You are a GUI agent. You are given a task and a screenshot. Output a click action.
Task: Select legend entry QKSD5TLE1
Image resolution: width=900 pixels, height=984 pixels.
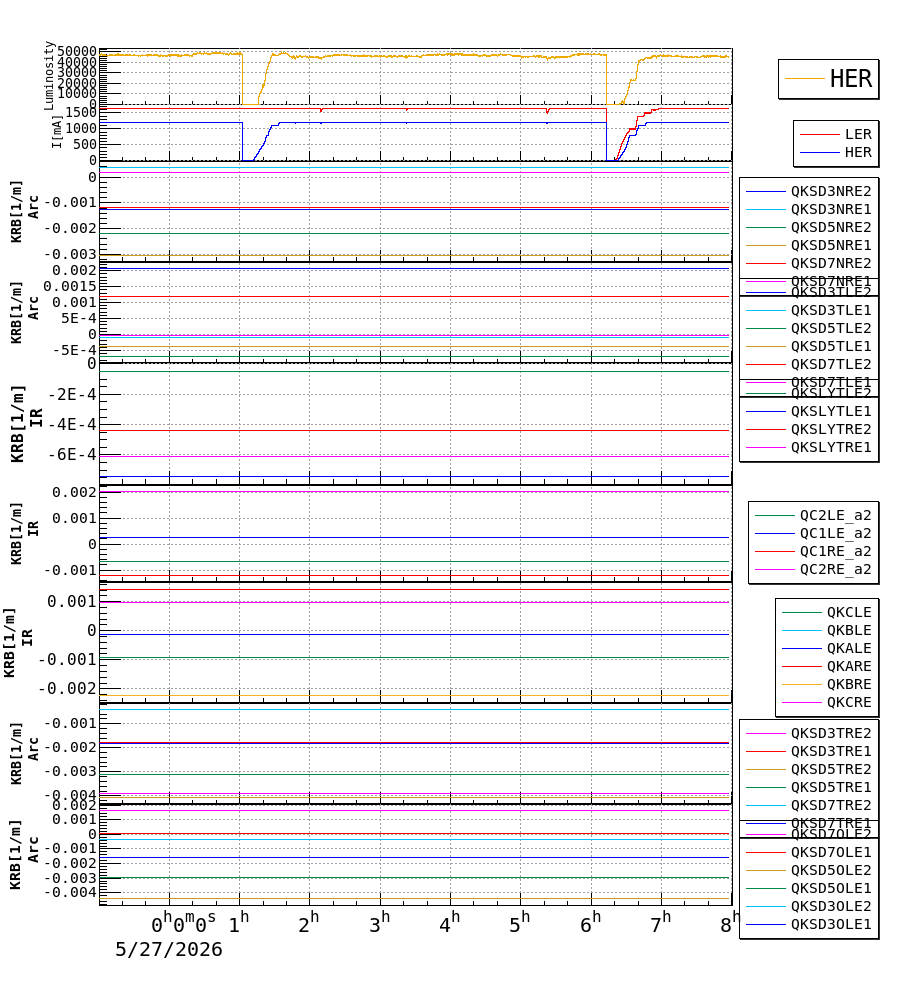[x=830, y=346]
